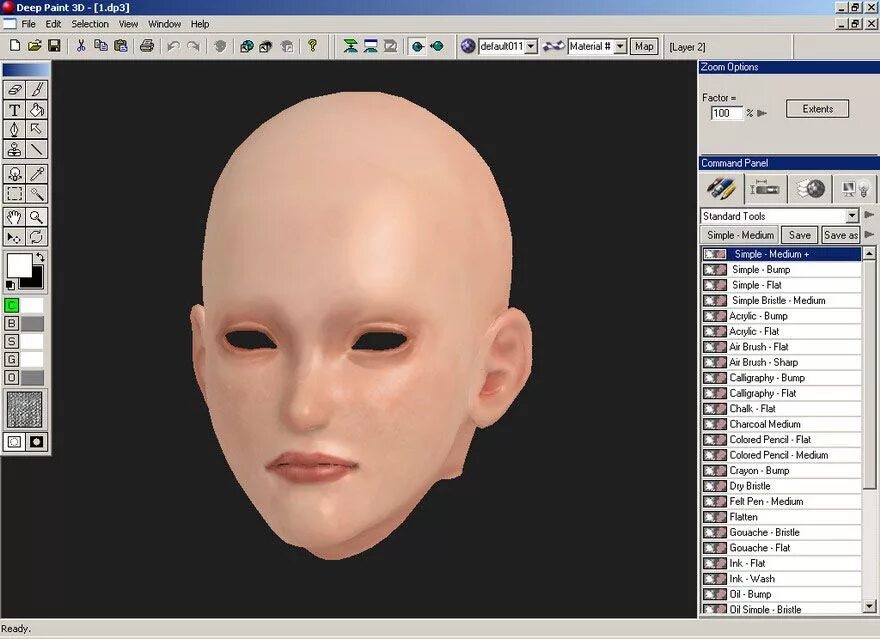Toggle the S shine channel button
The width and height of the screenshot is (880, 639).
pos(11,341)
